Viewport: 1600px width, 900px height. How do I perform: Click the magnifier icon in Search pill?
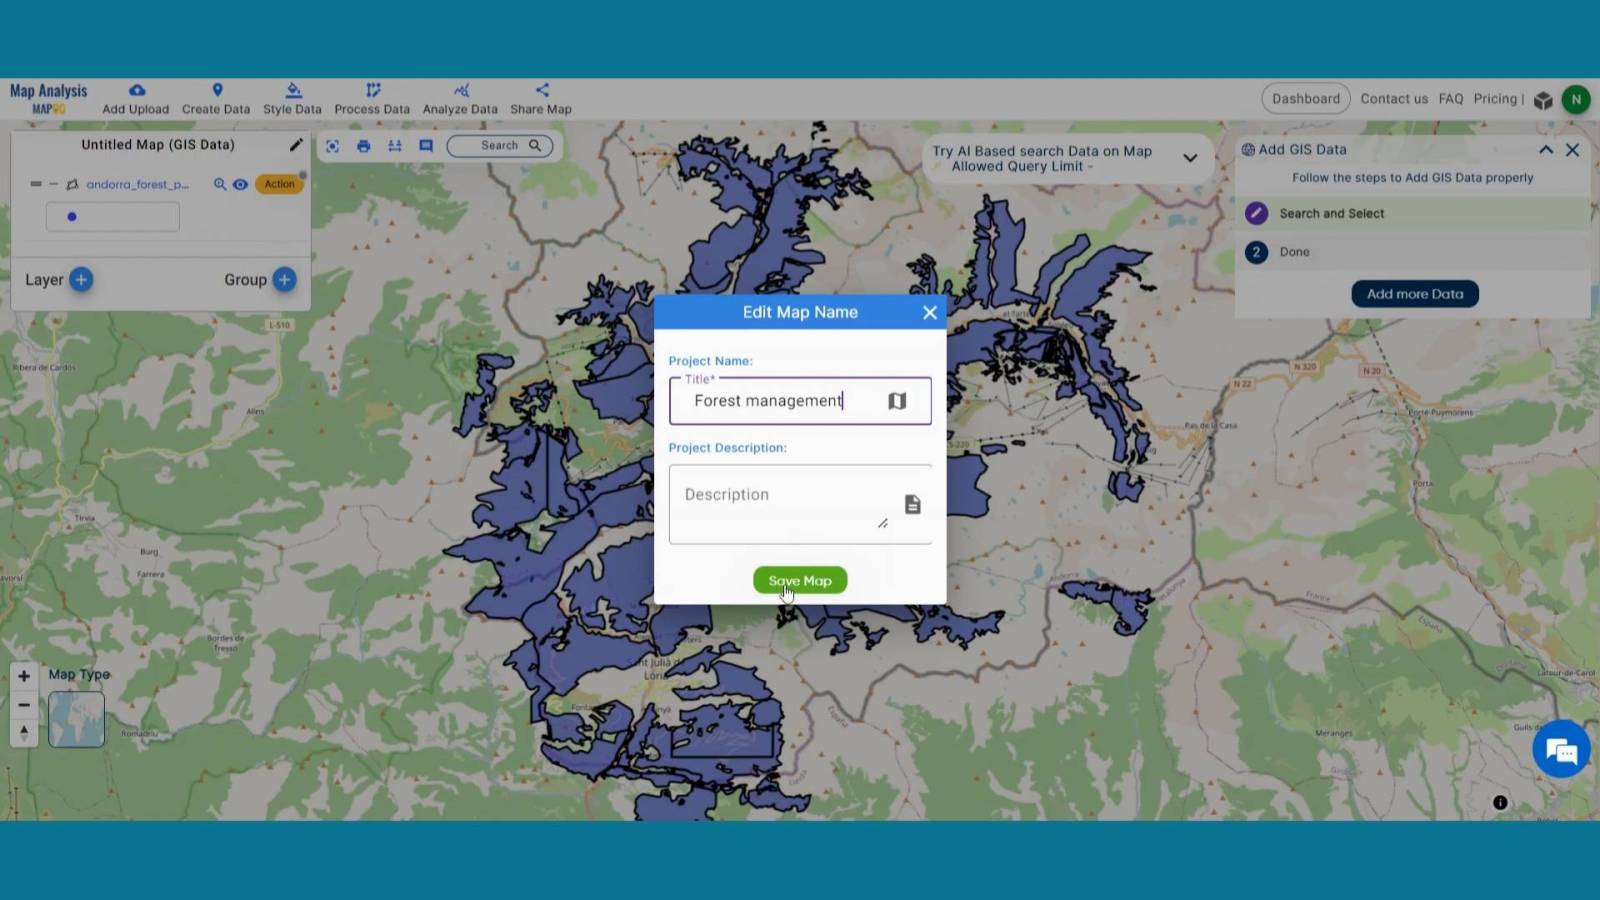[x=535, y=146]
